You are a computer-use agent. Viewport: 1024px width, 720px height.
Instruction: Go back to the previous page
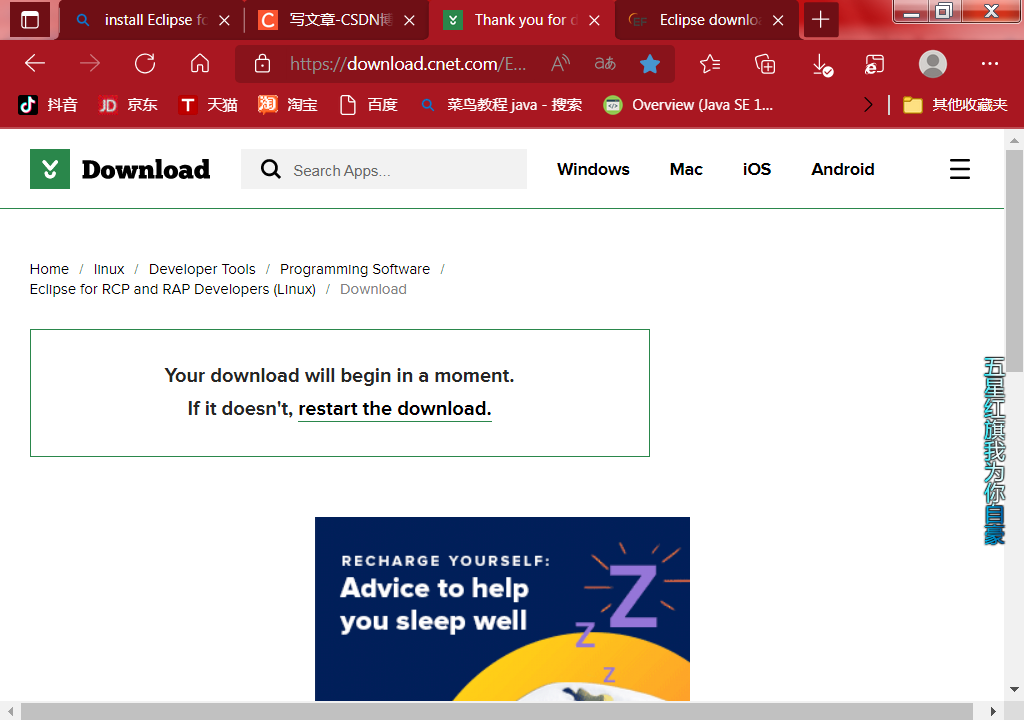[x=35, y=63]
